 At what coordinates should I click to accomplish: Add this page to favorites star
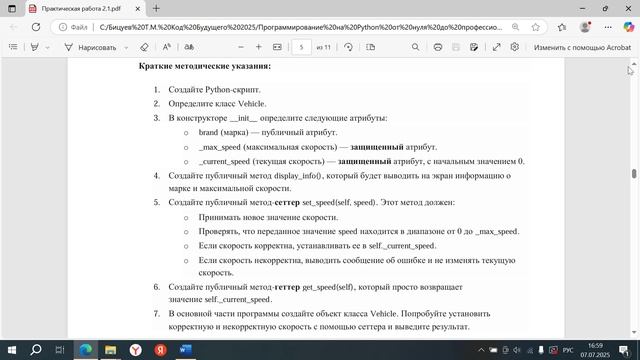point(536,27)
